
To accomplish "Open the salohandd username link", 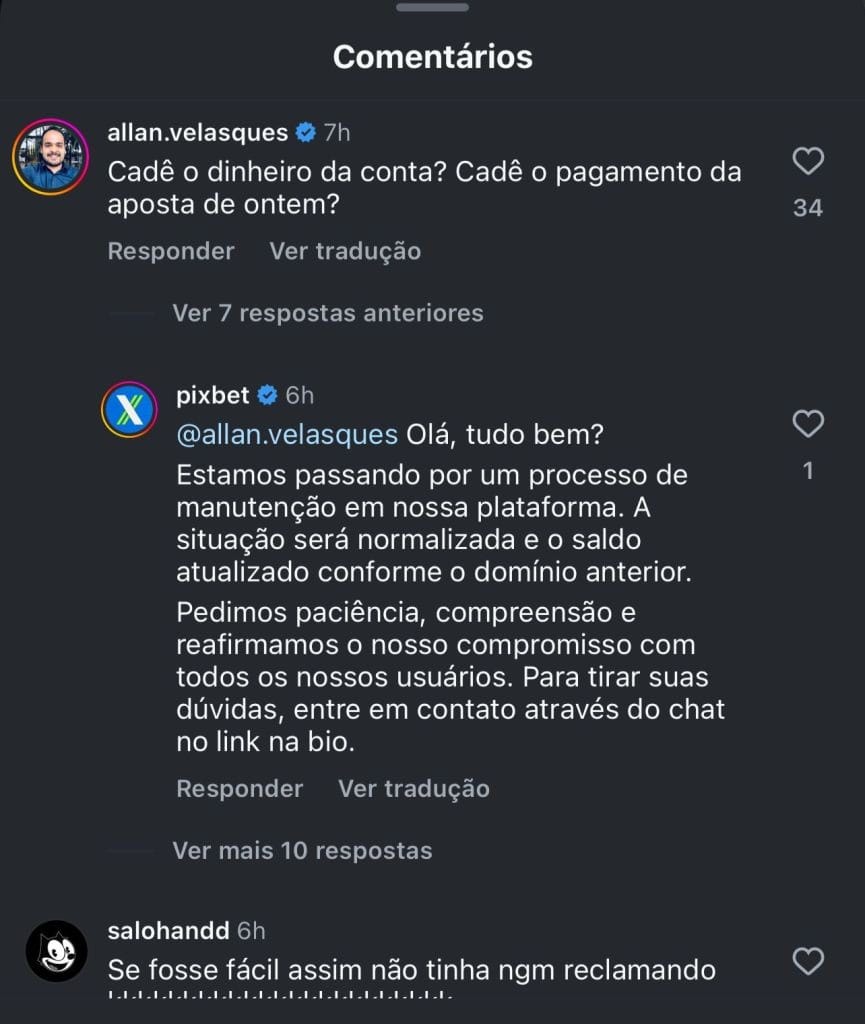I will 168,931.
